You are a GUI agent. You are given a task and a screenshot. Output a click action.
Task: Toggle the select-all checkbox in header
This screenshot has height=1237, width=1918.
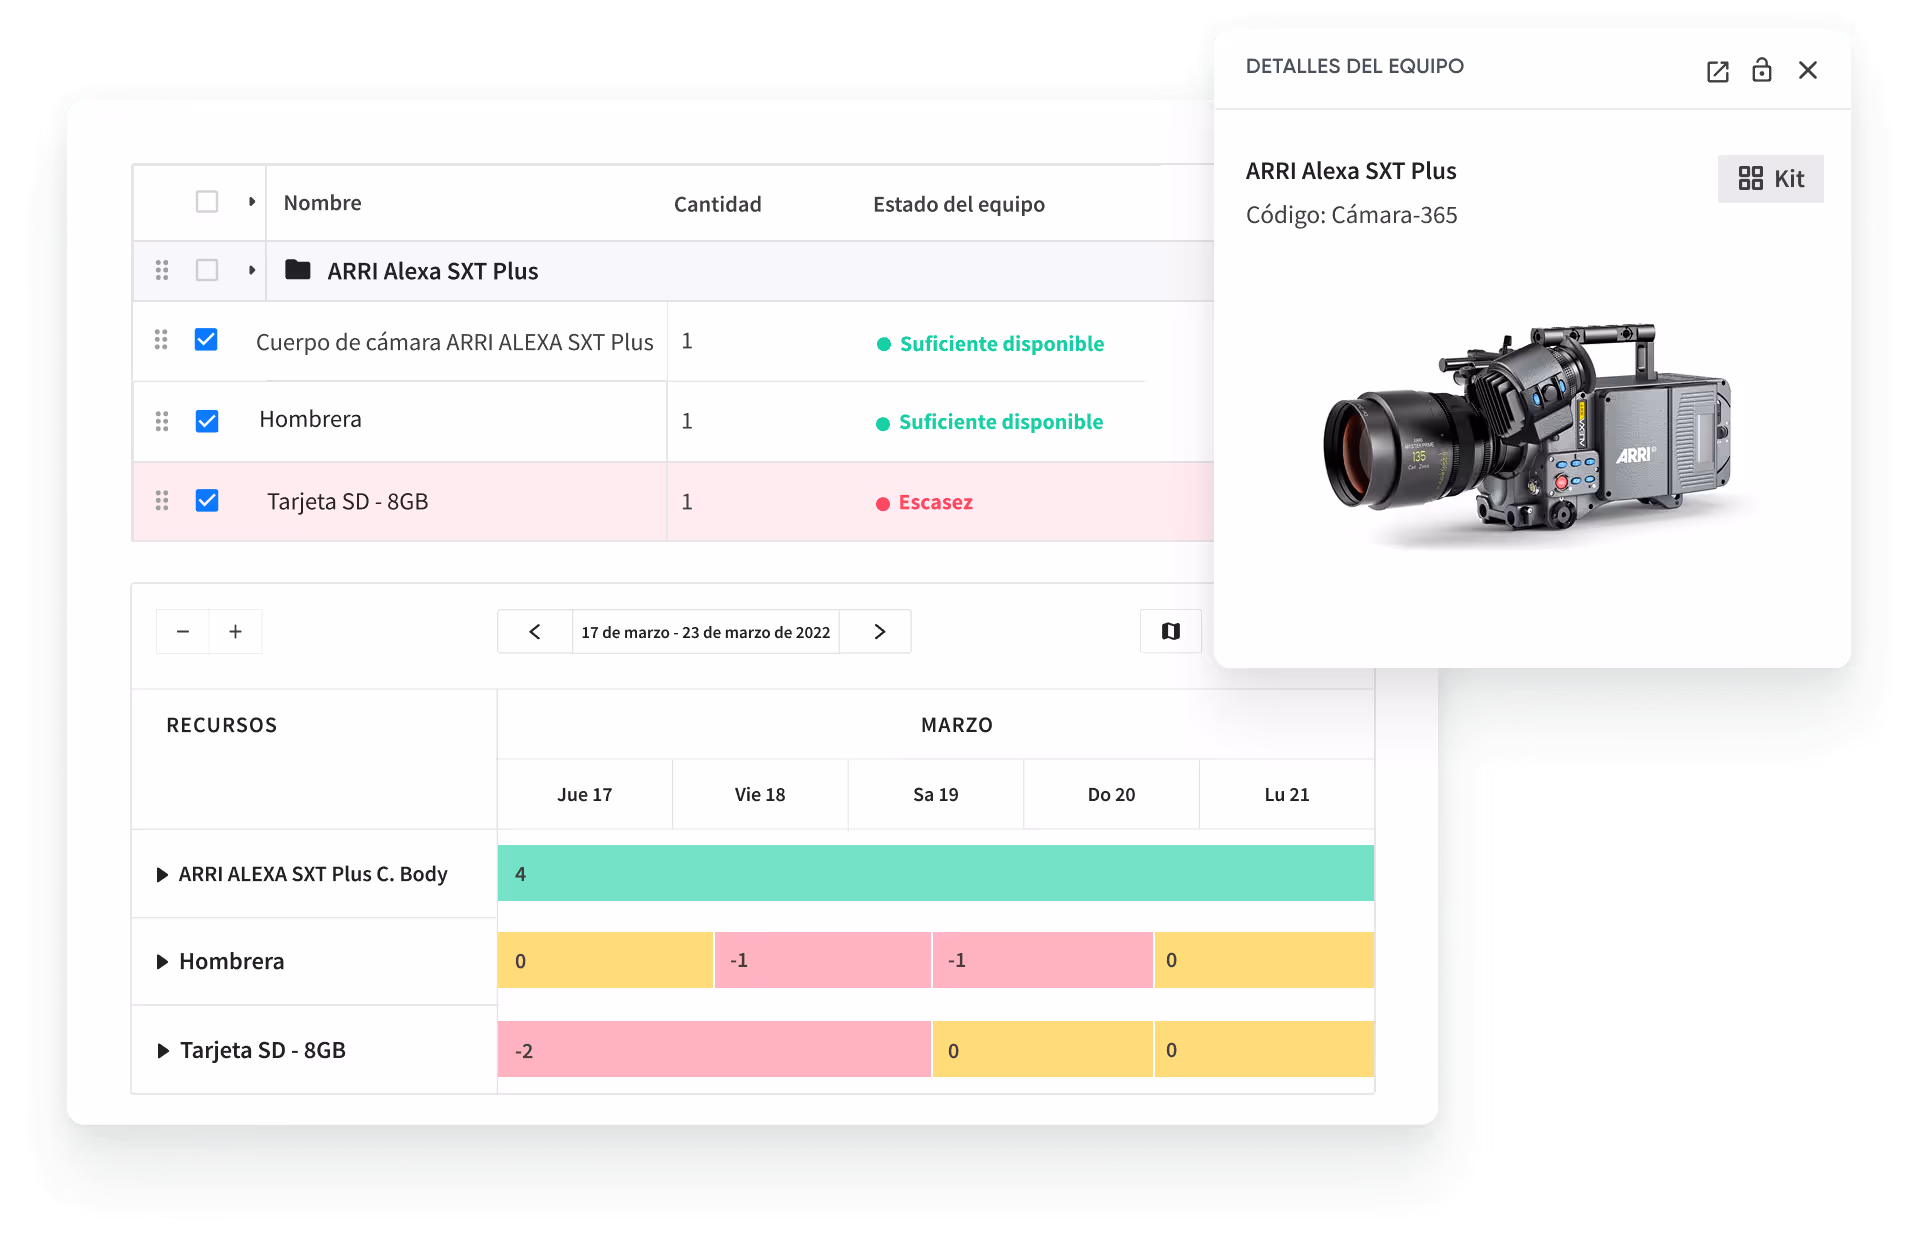[x=207, y=202]
